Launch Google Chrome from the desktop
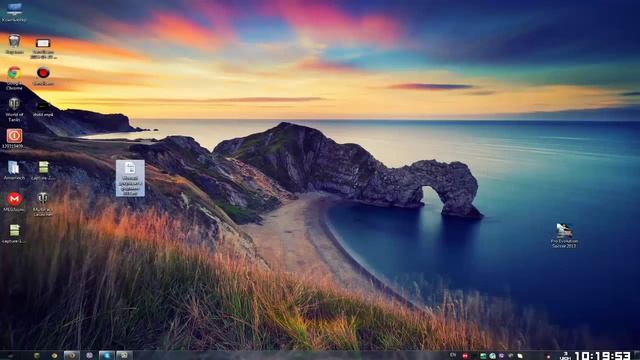 14,78
